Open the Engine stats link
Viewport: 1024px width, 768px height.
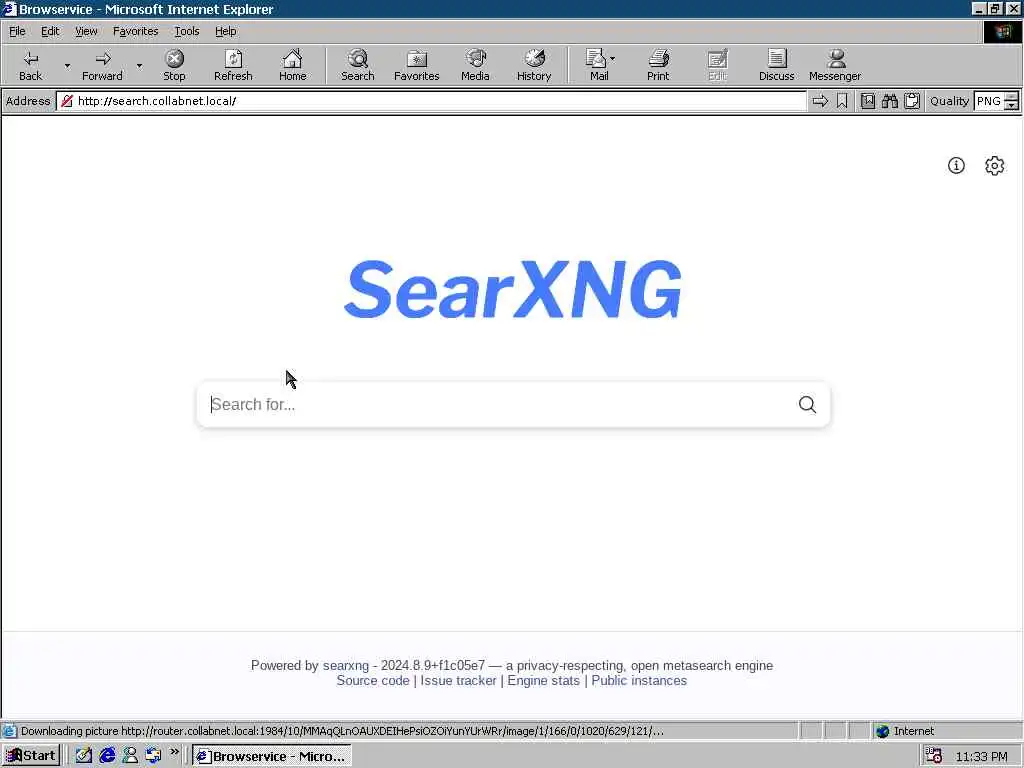tap(543, 680)
